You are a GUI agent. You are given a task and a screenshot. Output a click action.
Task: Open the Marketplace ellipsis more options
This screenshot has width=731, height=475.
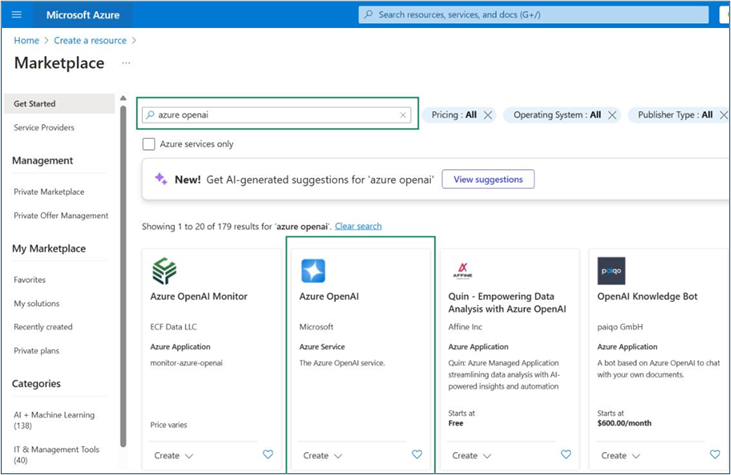pos(126,63)
